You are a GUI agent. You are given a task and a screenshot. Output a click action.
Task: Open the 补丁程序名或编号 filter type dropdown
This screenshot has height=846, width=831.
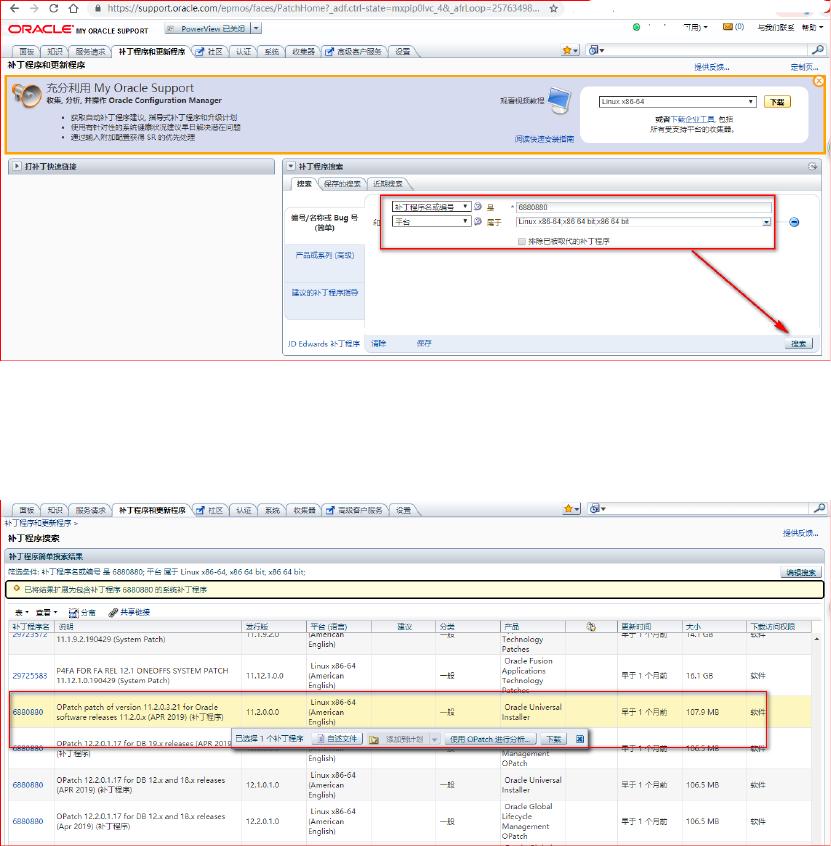click(x=431, y=207)
